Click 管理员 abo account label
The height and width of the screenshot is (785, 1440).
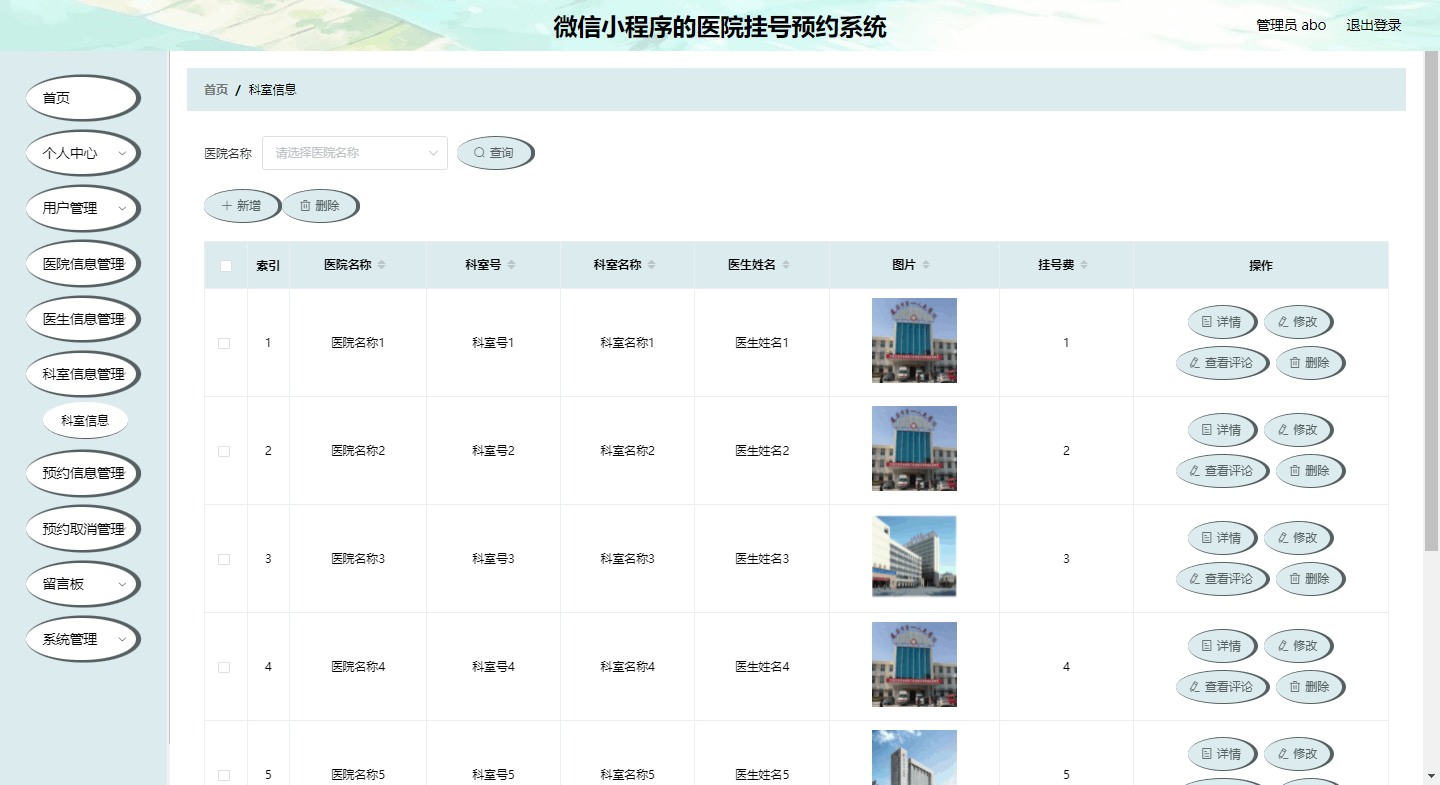pos(1291,25)
